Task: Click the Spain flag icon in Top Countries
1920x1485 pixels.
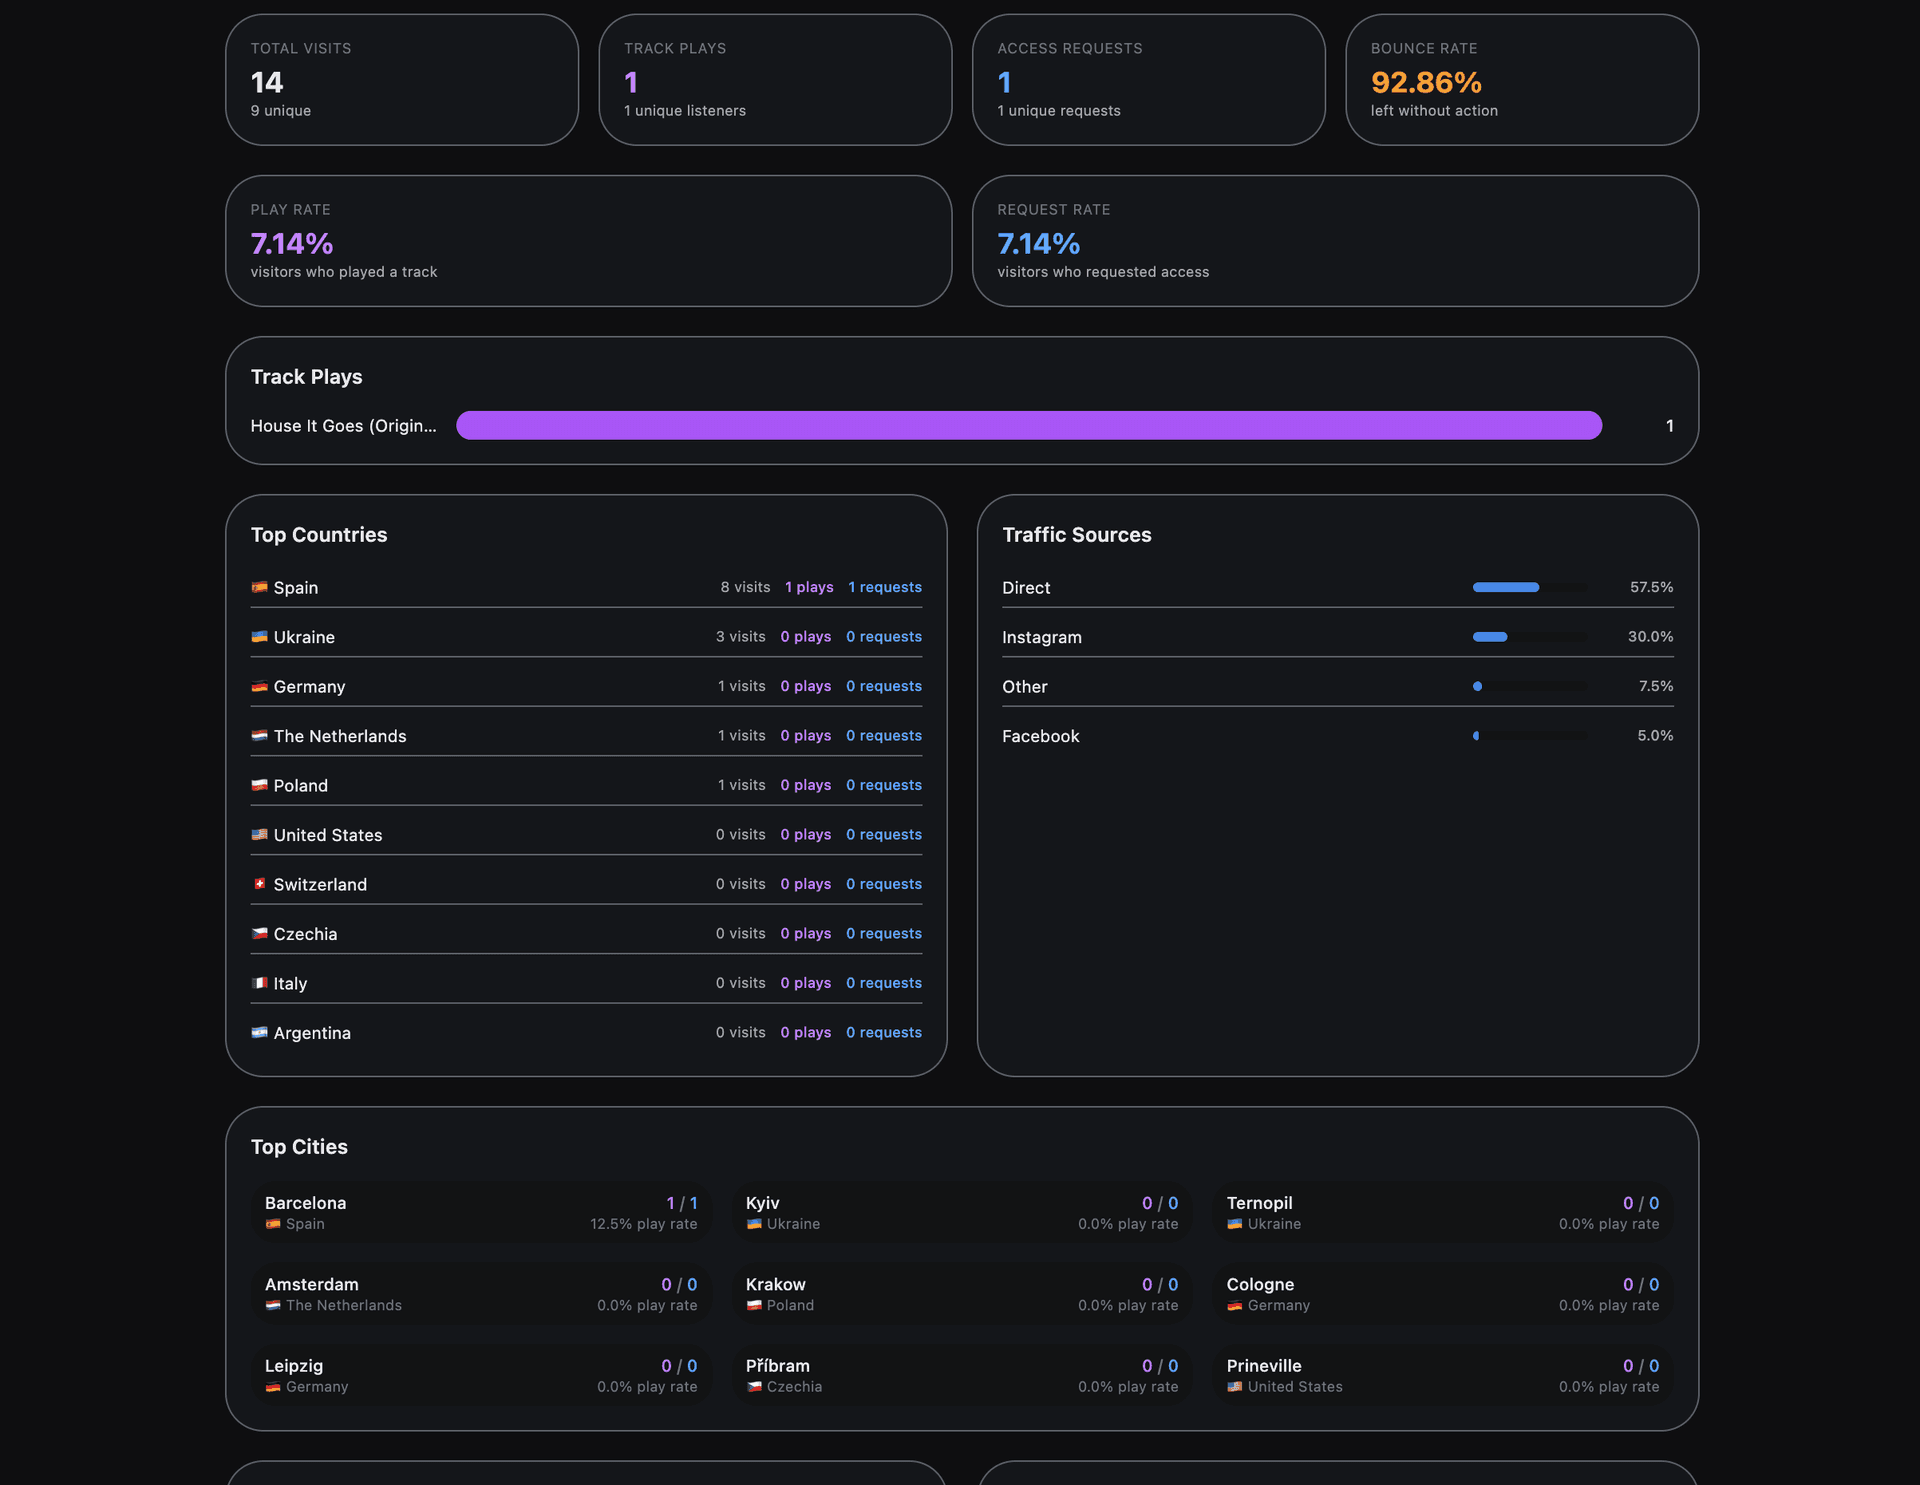Action: [259, 587]
